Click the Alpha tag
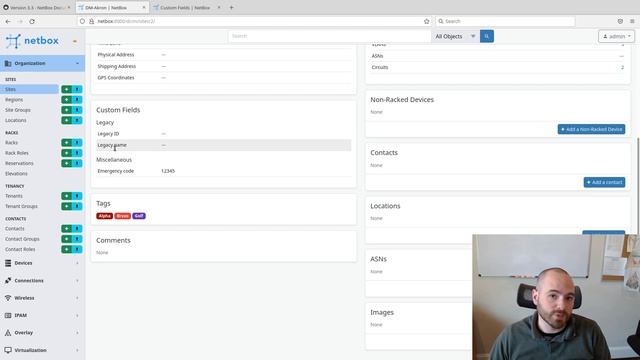640x360 pixels. click(104, 216)
